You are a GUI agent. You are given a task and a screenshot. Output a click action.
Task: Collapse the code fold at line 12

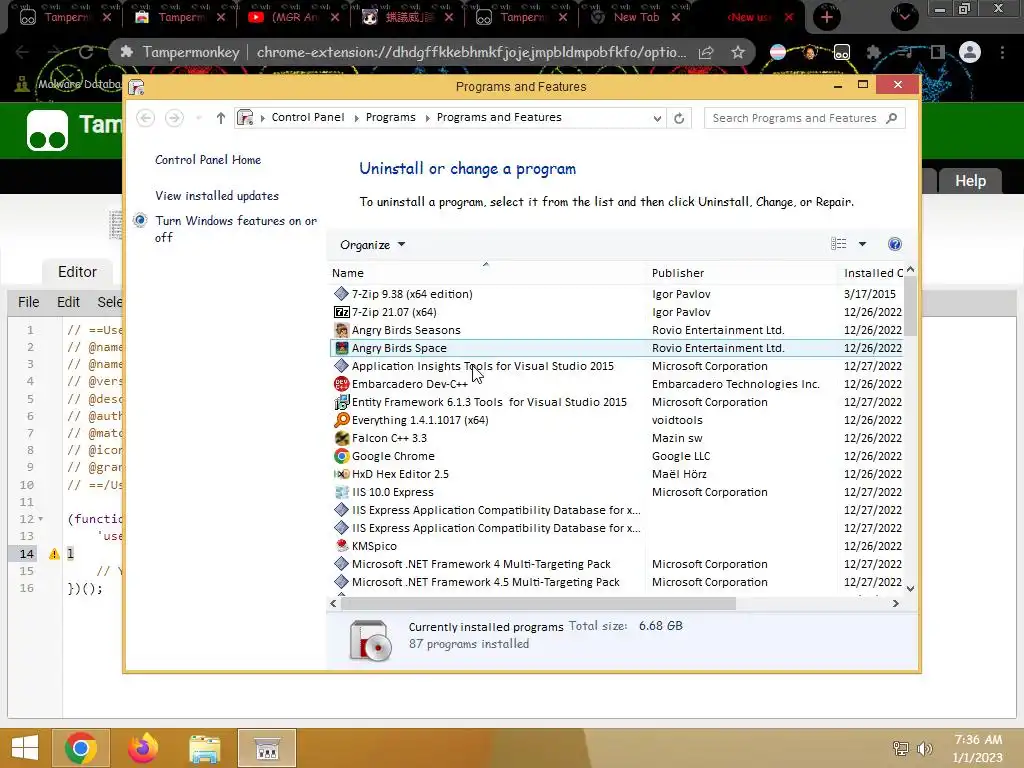pos(40,519)
